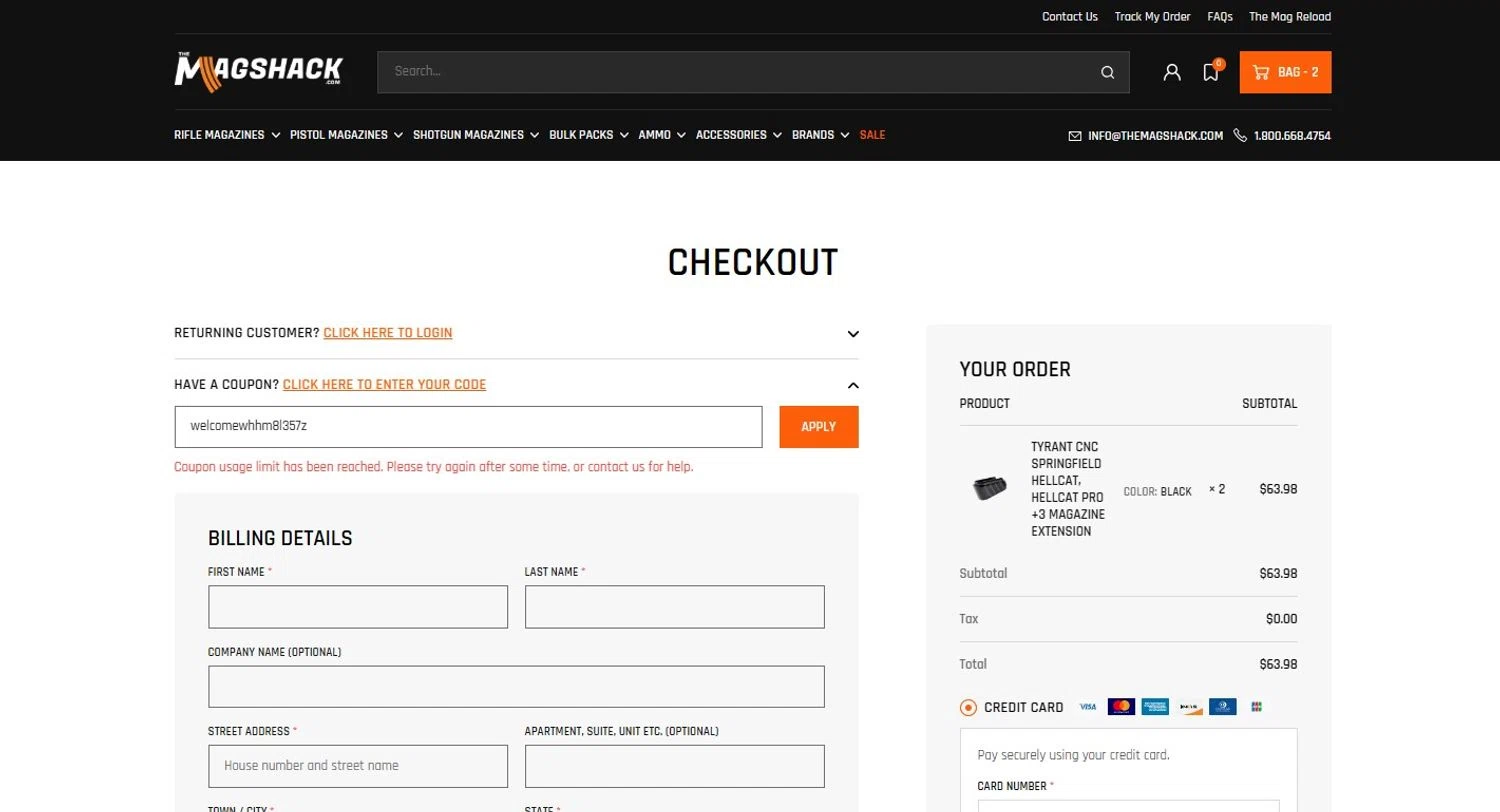Screen dimensions: 1500x812
Task: Open the user account icon
Action: pyautogui.click(x=1172, y=72)
